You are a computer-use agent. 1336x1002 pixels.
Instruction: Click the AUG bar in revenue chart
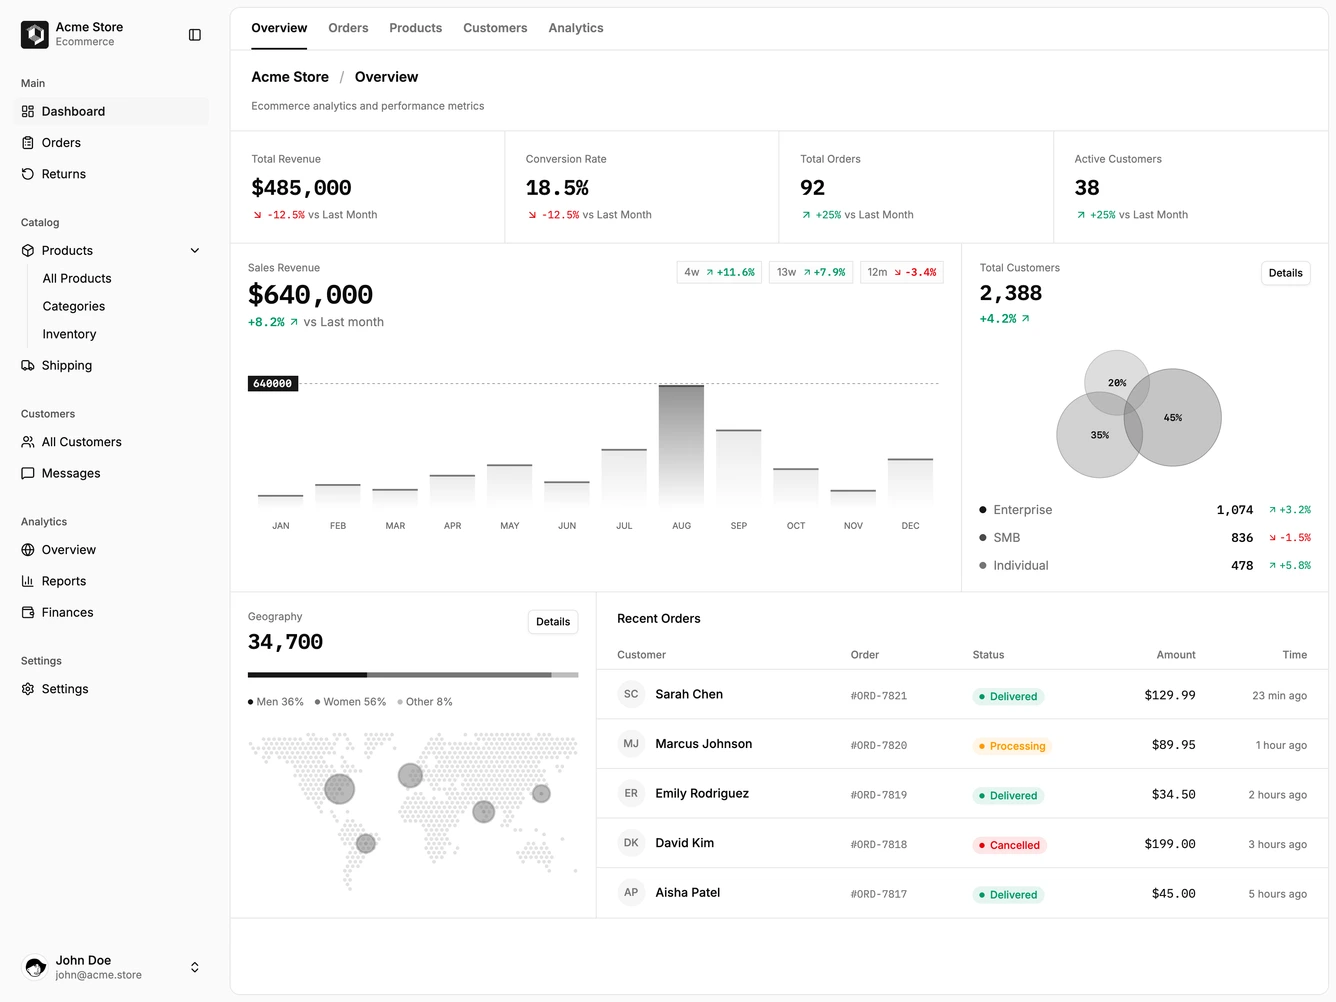point(681,445)
